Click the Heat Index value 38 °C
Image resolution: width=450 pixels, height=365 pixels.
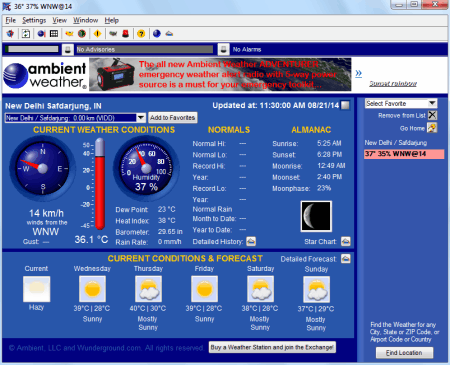point(167,220)
